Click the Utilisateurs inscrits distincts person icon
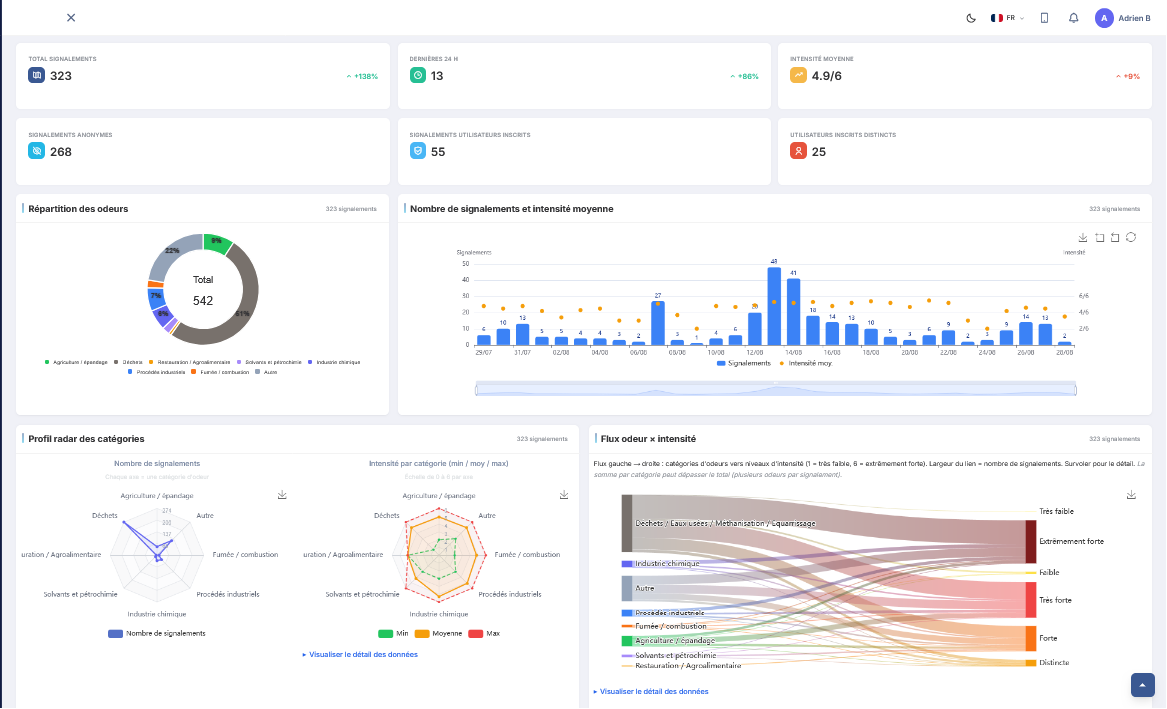 point(798,151)
